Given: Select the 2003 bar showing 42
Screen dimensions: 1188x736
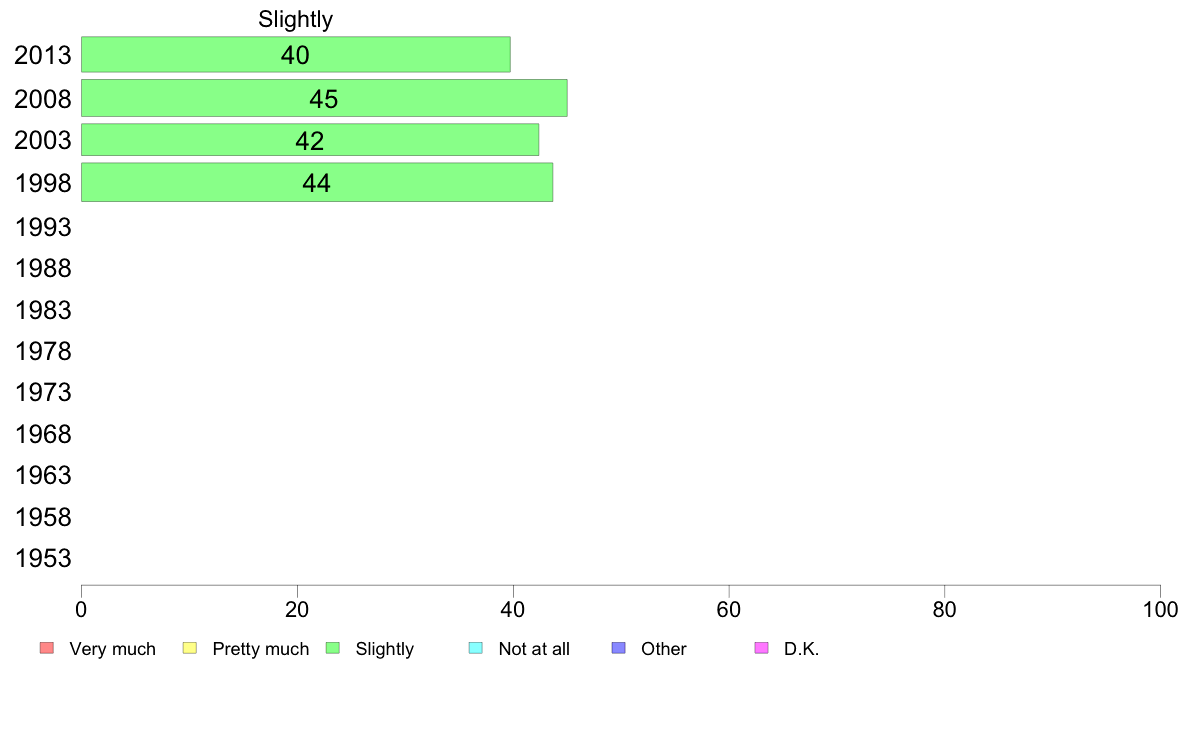Looking at the screenshot, I should 310,139.
